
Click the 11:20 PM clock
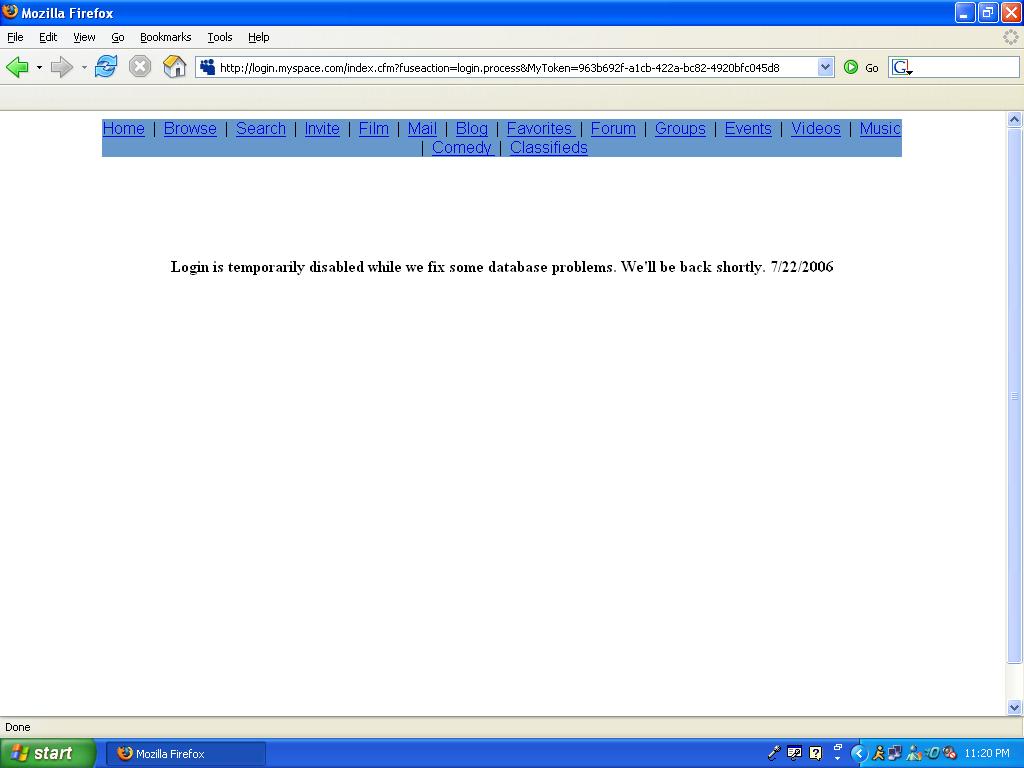click(x=987, y=753)
